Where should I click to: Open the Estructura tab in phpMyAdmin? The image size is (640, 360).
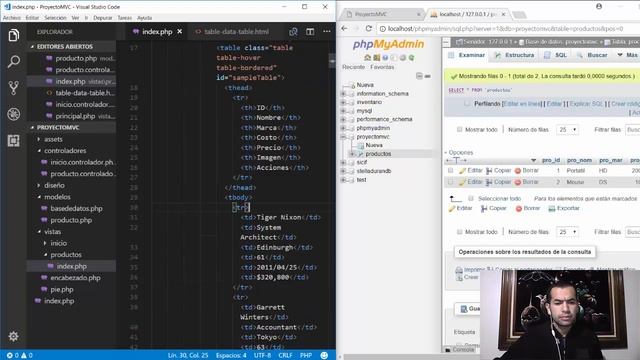click(x=514, y=55)
